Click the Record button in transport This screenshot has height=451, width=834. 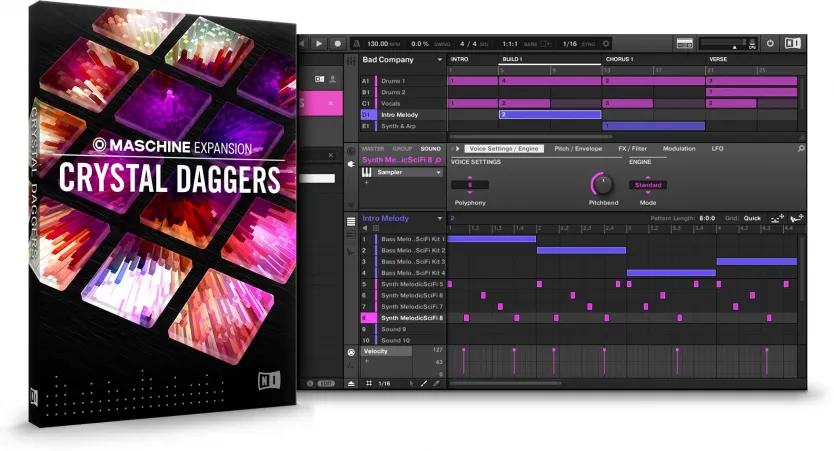337,44
